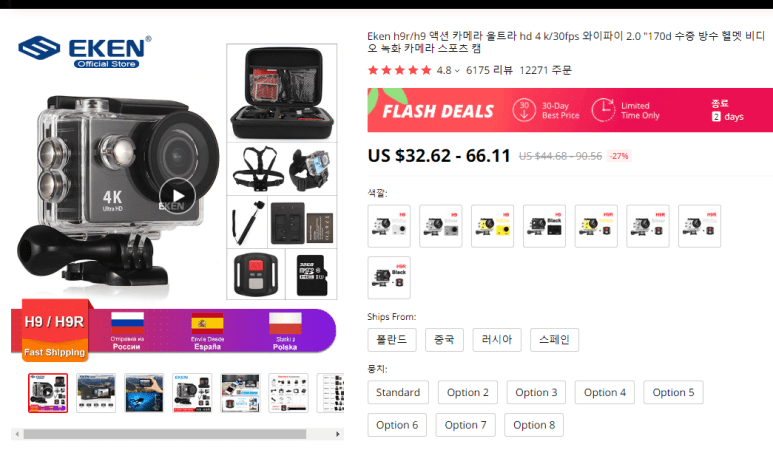Choose the white H9 camera color option
Screen dimensions: 773x450
pyautogui.click(x=389, y=226)
